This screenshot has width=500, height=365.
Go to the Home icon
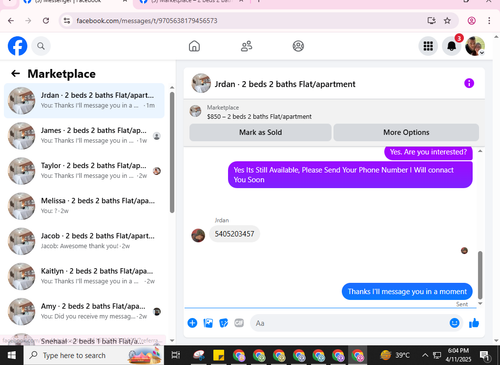point(194,46)
